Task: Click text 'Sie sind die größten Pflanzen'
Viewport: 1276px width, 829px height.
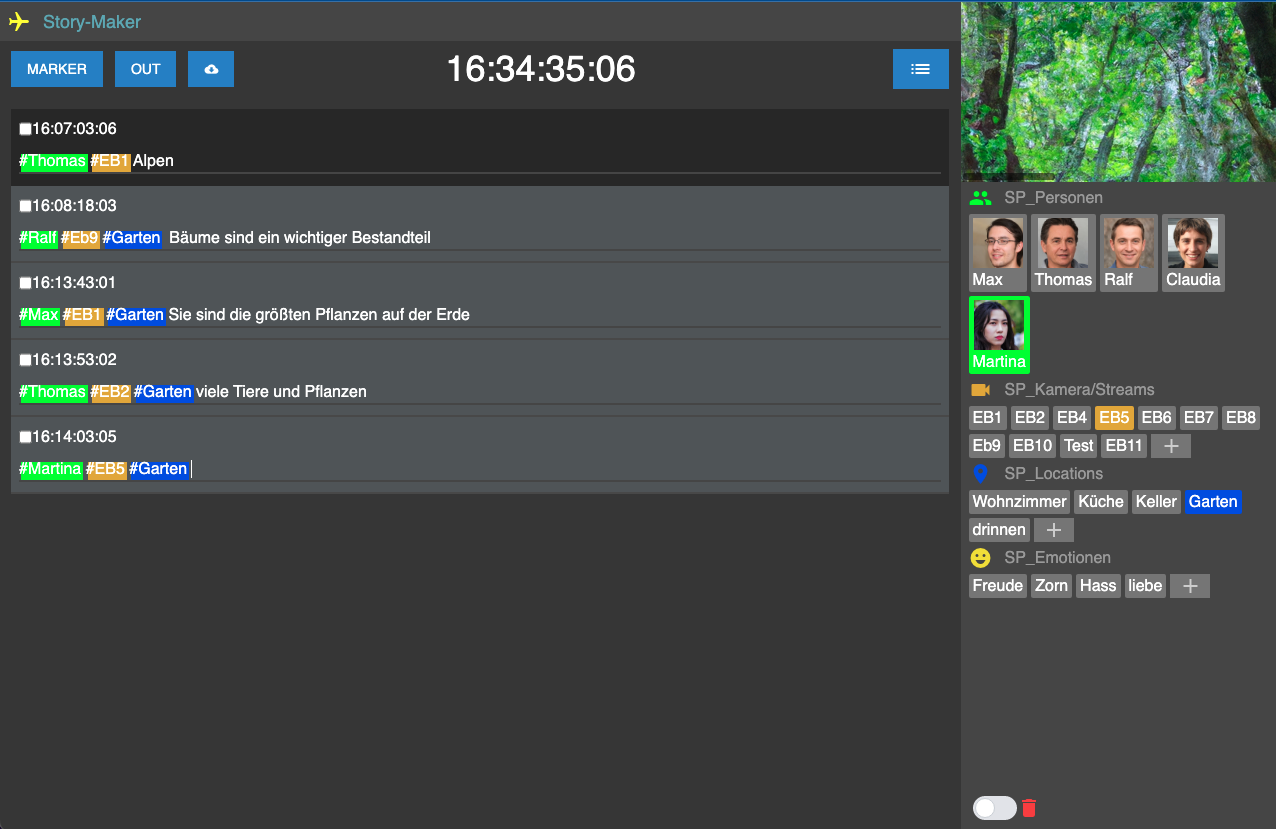Action: pos(271,315)
